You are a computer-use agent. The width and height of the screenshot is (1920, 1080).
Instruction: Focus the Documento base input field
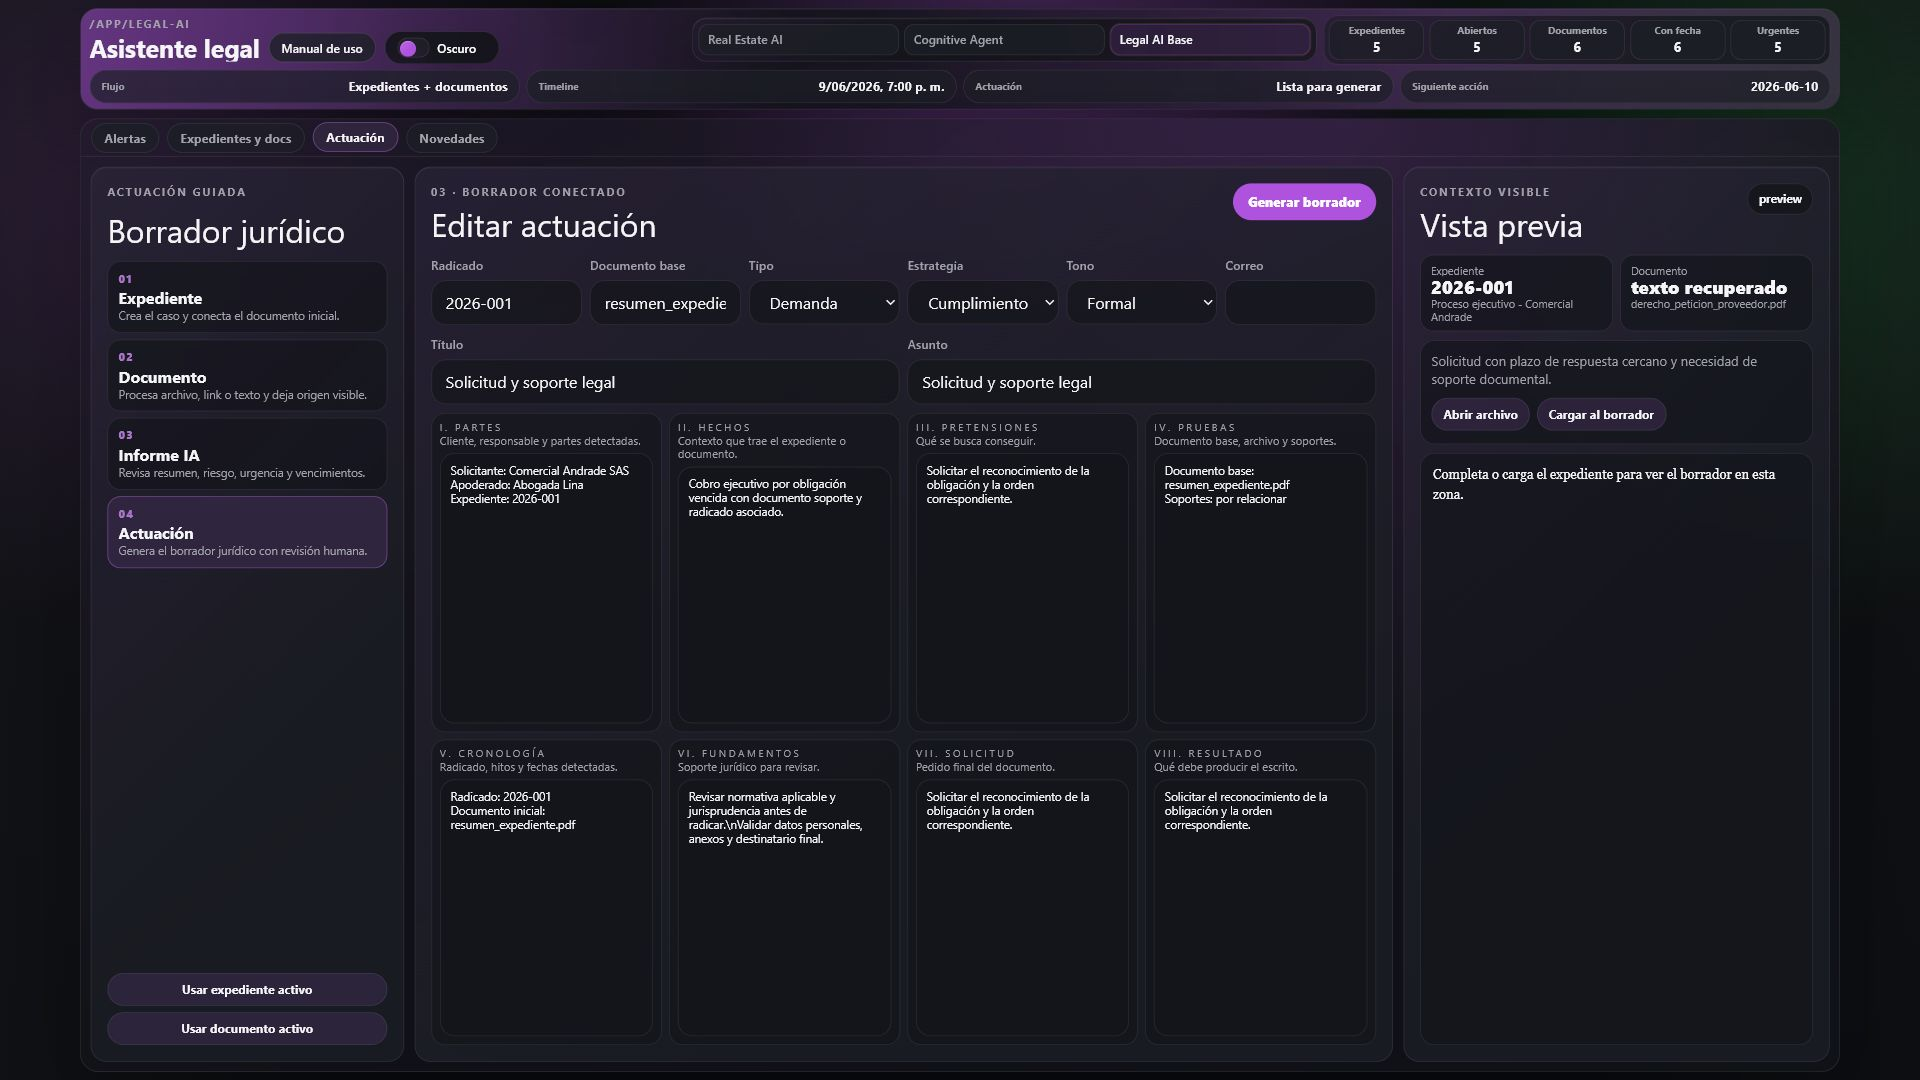(665, 302)
